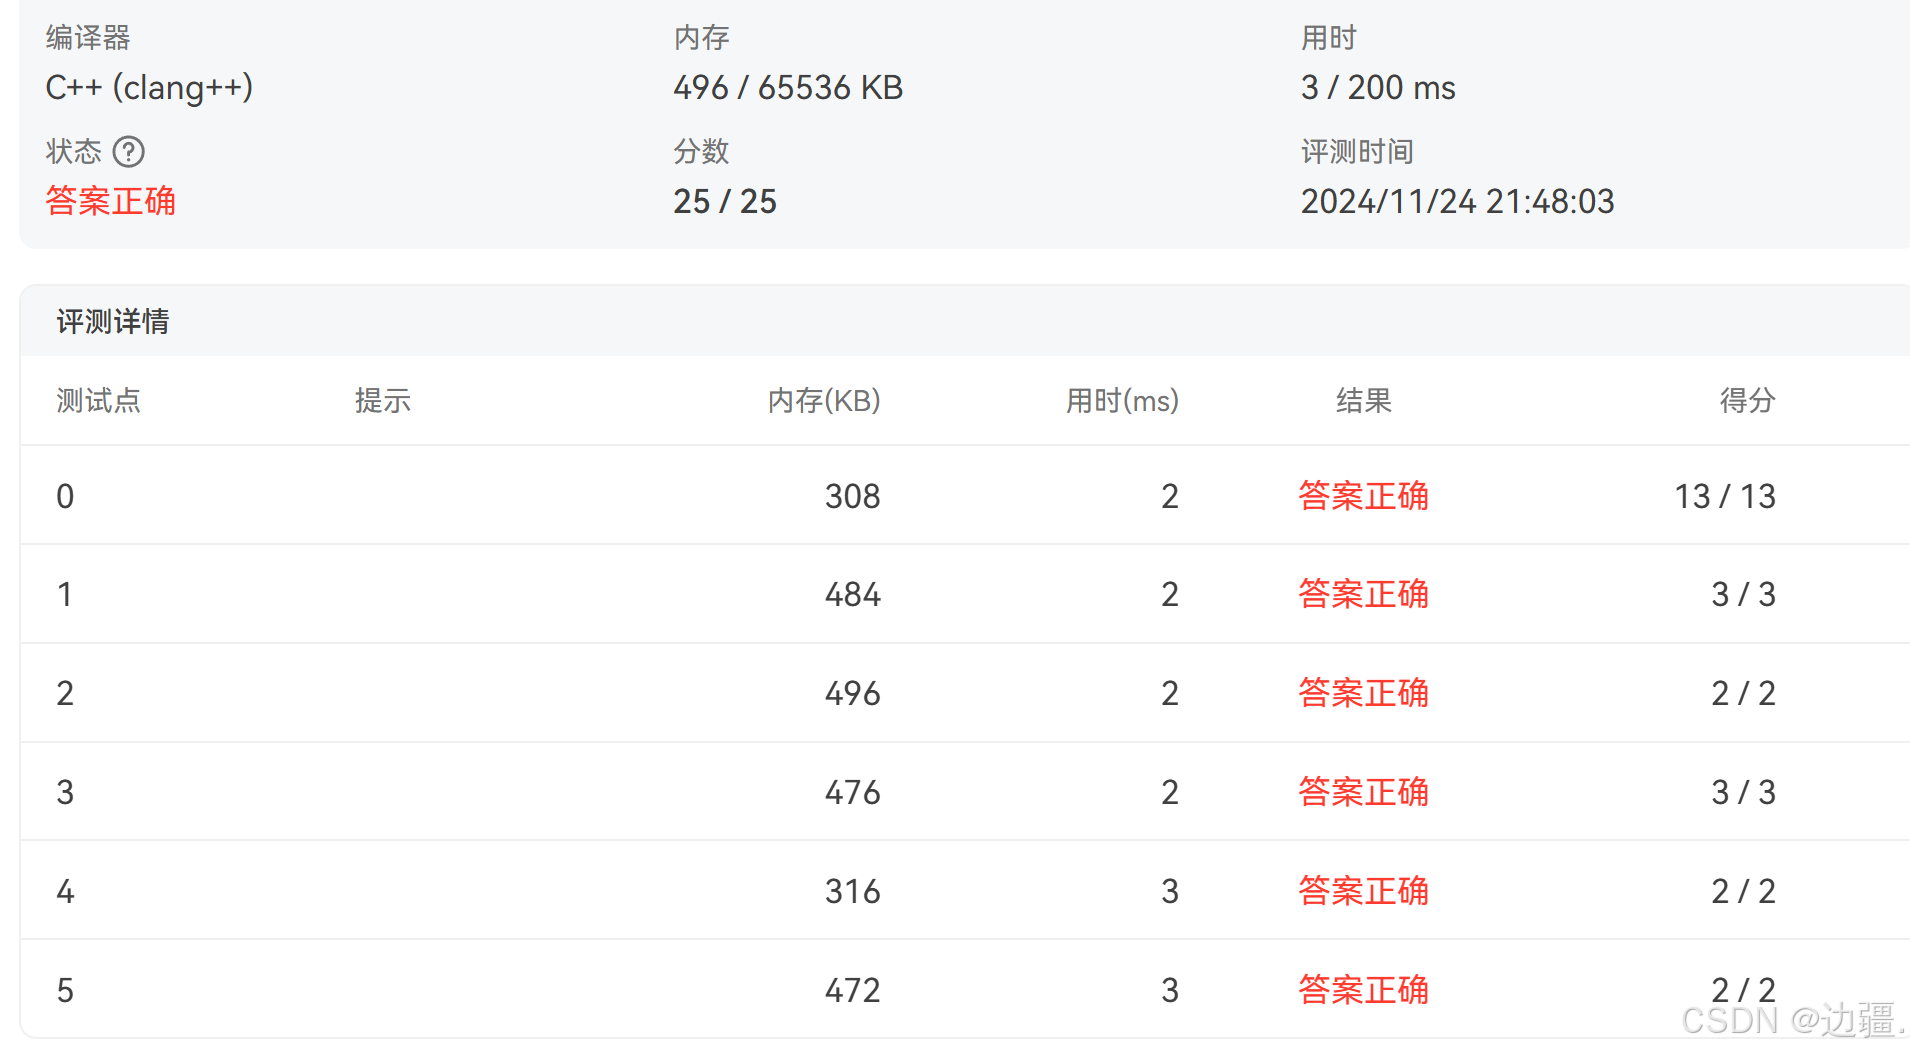The image size is (1910, 1052).
Task: Click 答案正确 result in row 1
Action: (1364, 594)
